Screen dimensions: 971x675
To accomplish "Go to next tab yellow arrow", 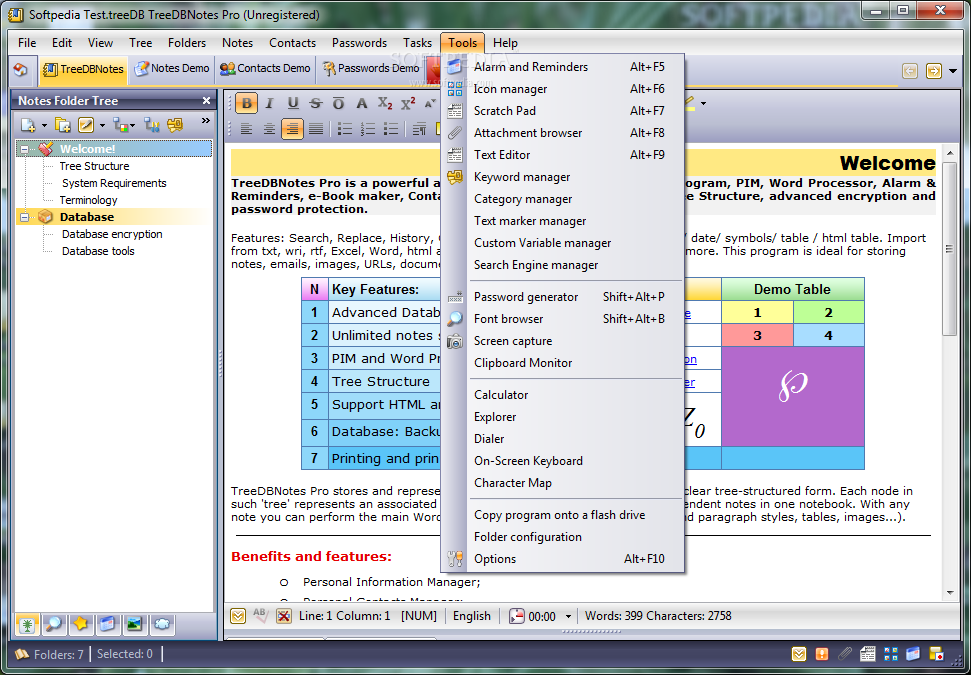I will pyautogui.click(x=934, y=71).
